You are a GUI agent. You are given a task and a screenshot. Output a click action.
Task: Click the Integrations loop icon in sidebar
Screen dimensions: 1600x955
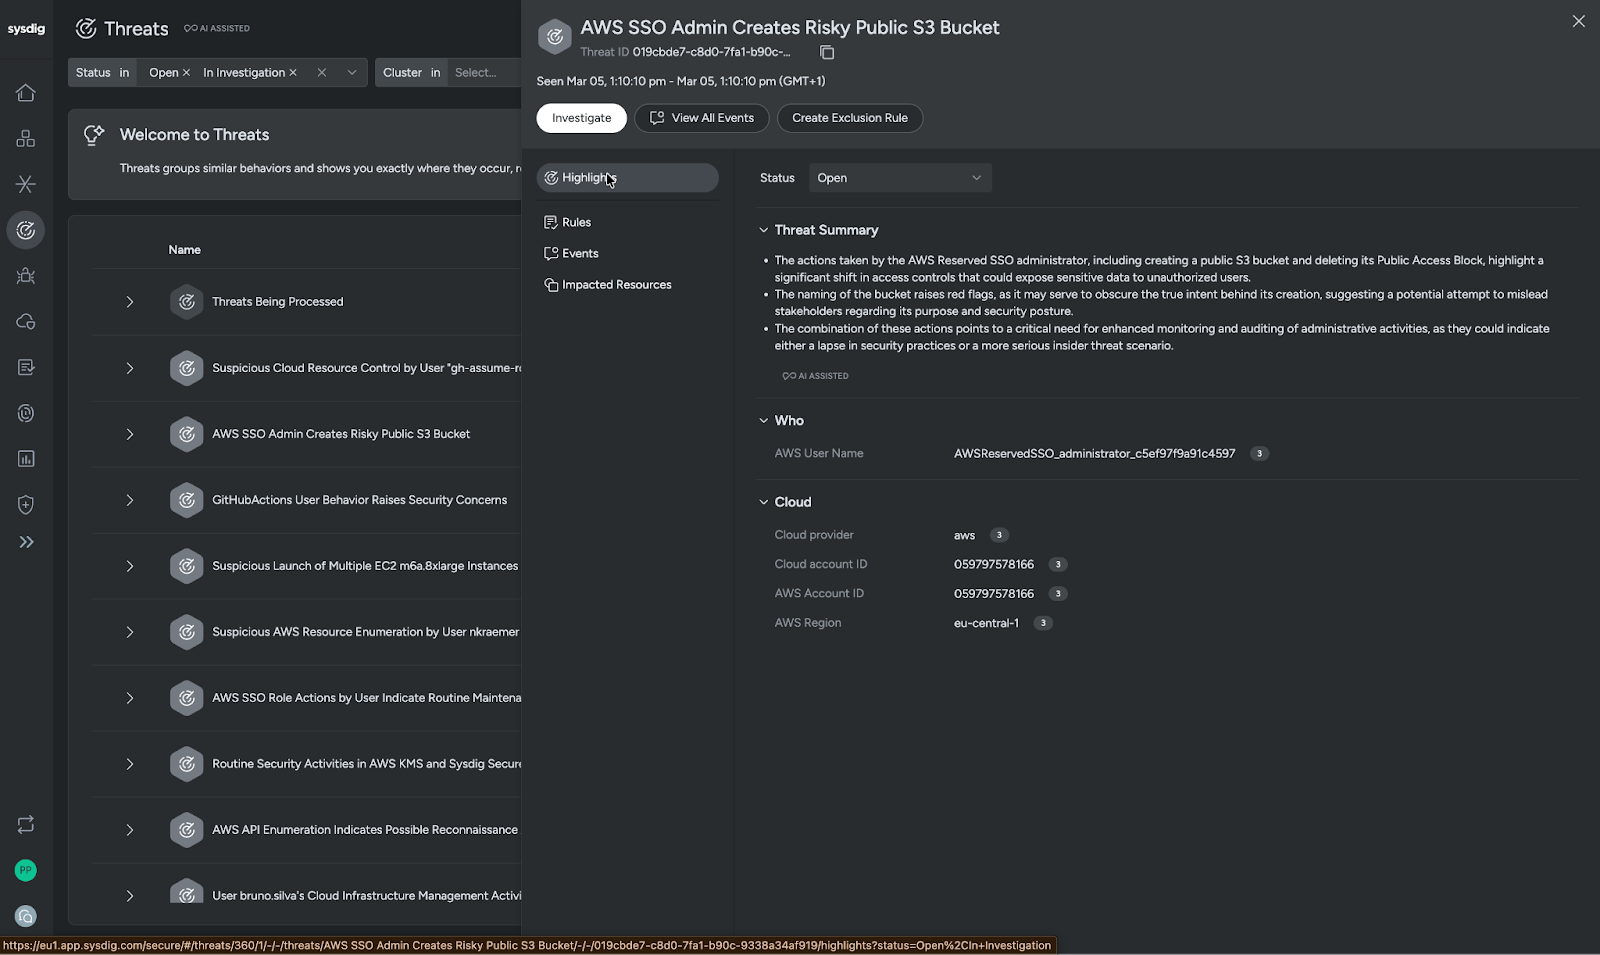26,824
